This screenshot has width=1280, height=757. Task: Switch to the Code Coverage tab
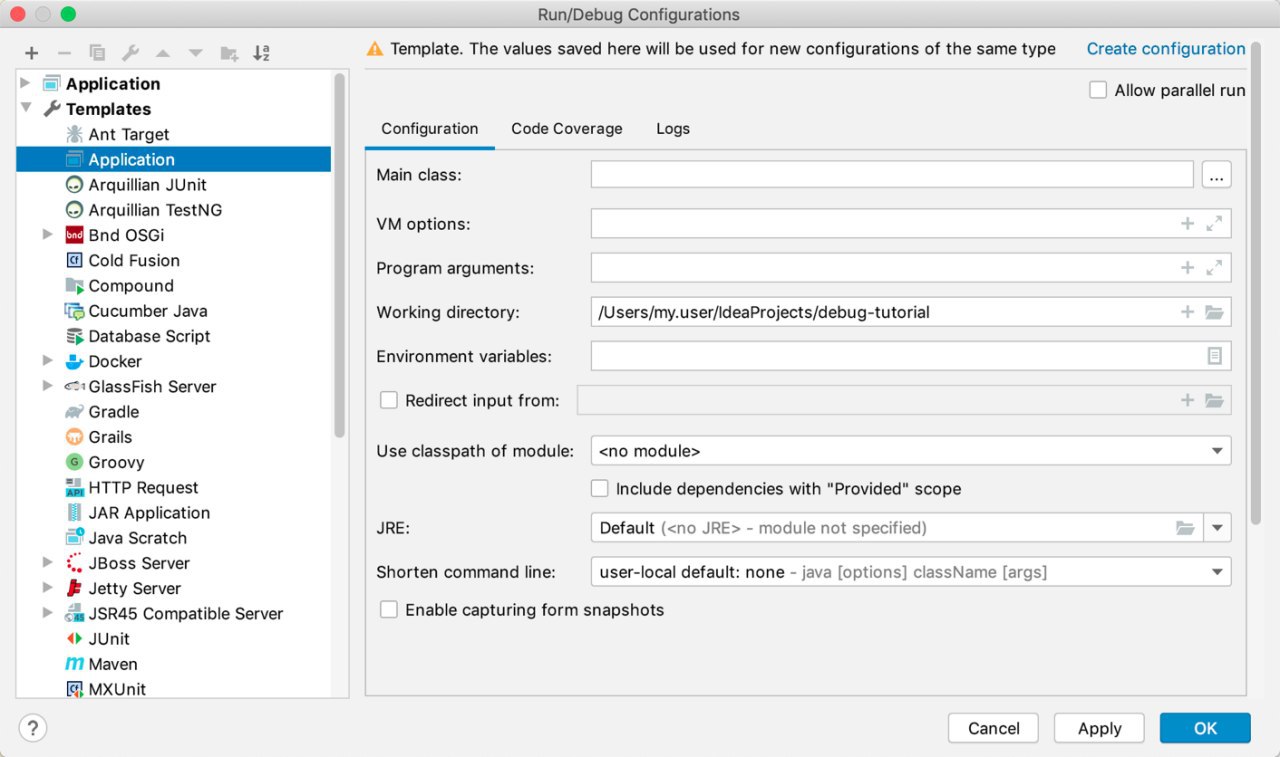pos(566,129)
